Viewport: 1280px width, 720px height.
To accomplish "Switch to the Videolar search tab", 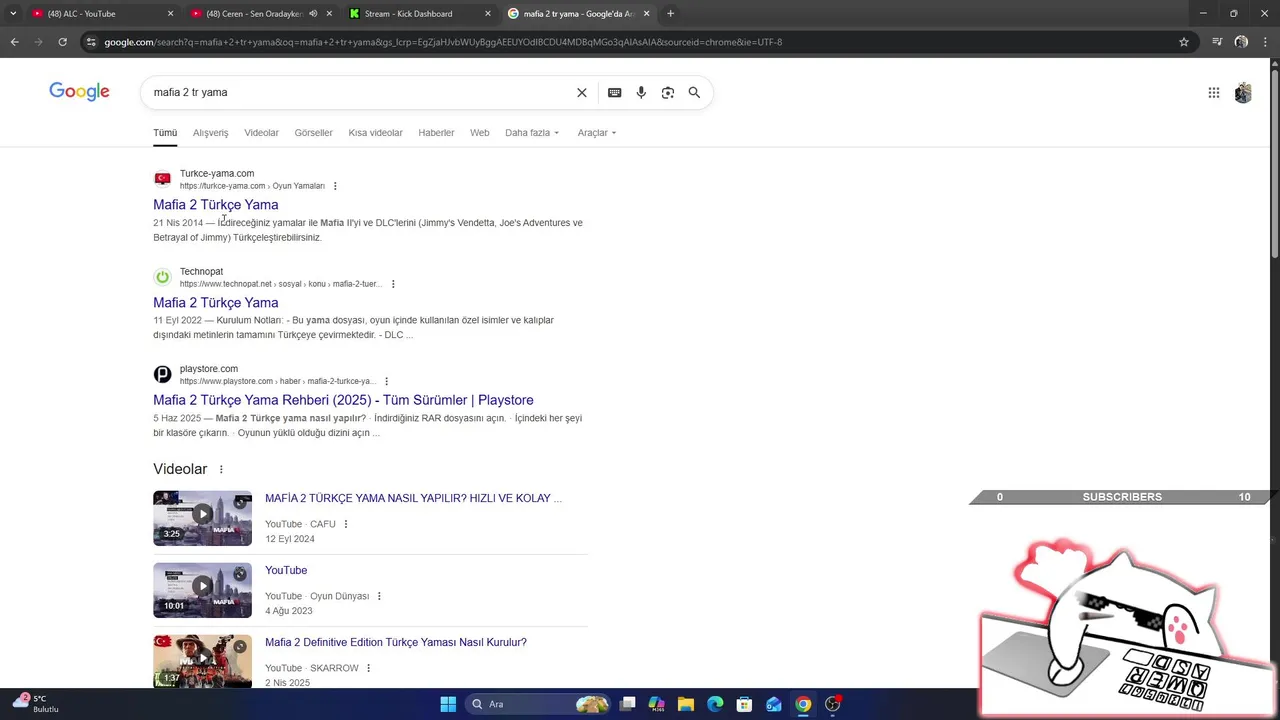I will pos(262,133).
